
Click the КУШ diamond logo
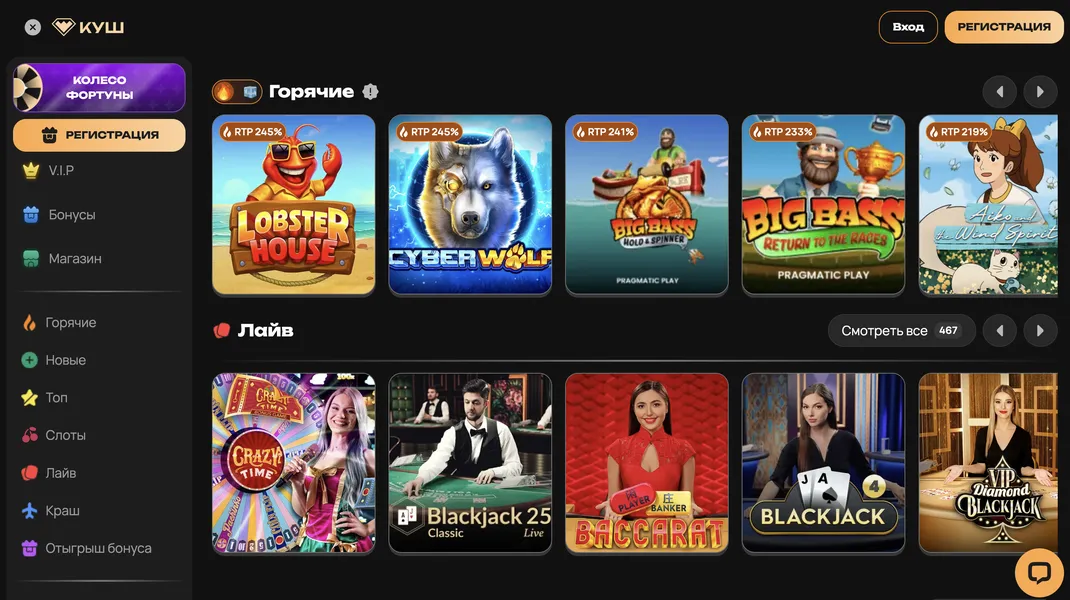(x=88, y=27)
